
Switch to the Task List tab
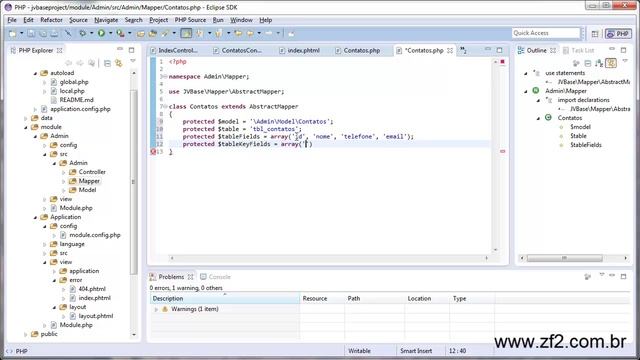point(578,50)
